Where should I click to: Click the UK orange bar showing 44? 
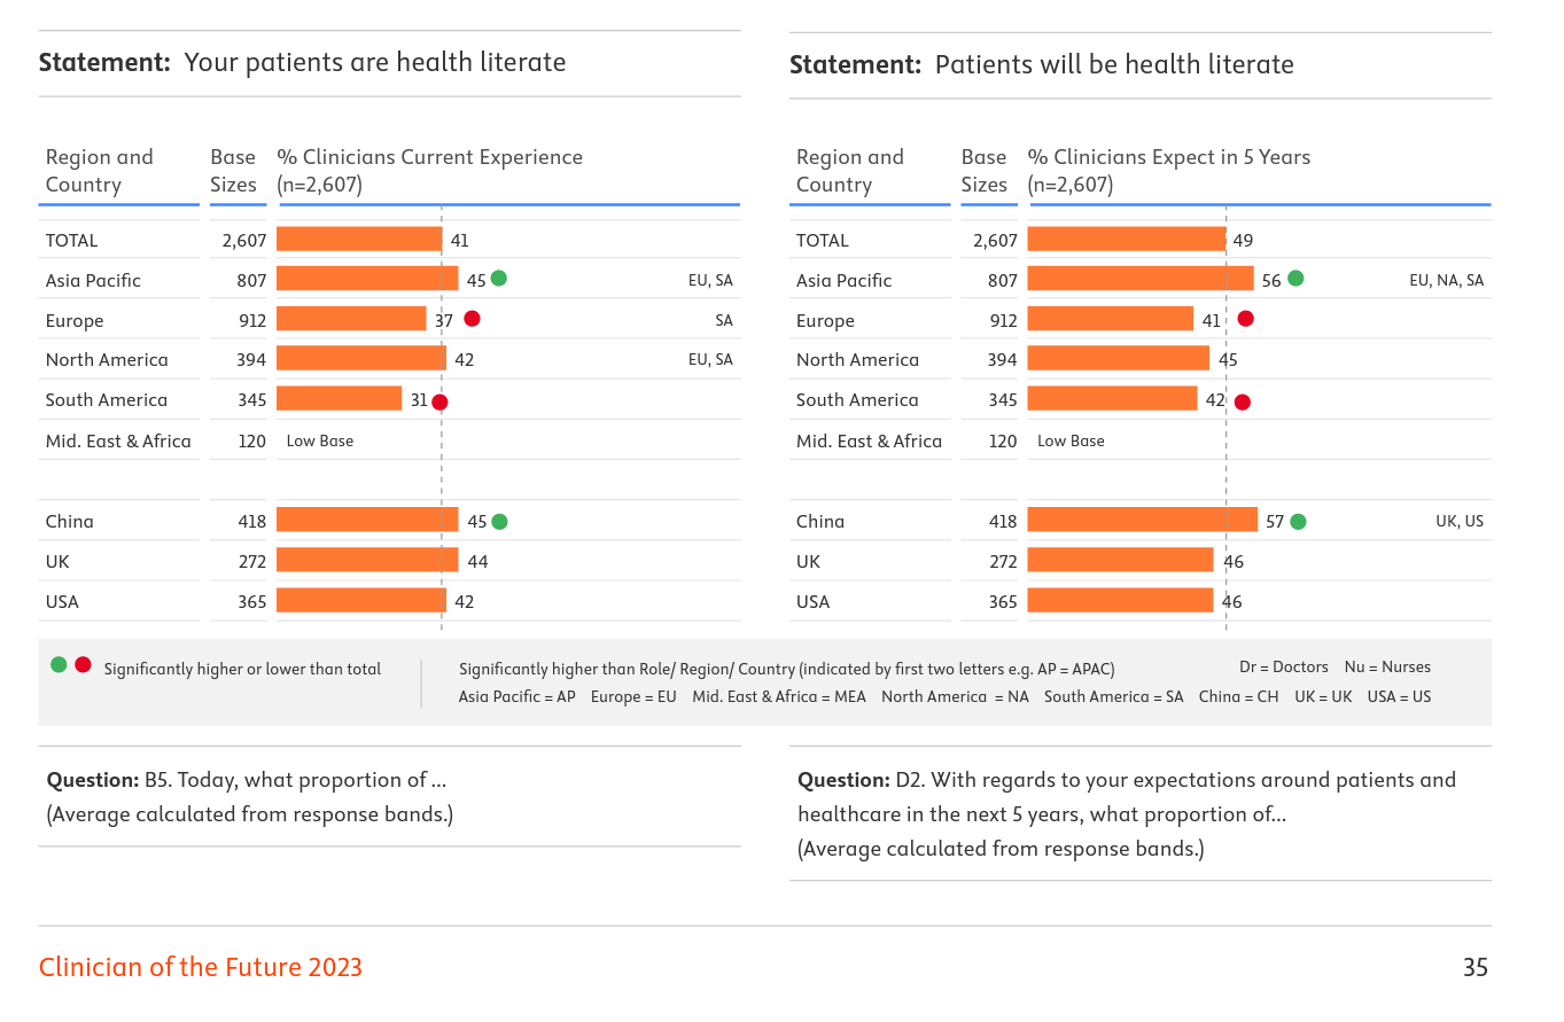367,561
